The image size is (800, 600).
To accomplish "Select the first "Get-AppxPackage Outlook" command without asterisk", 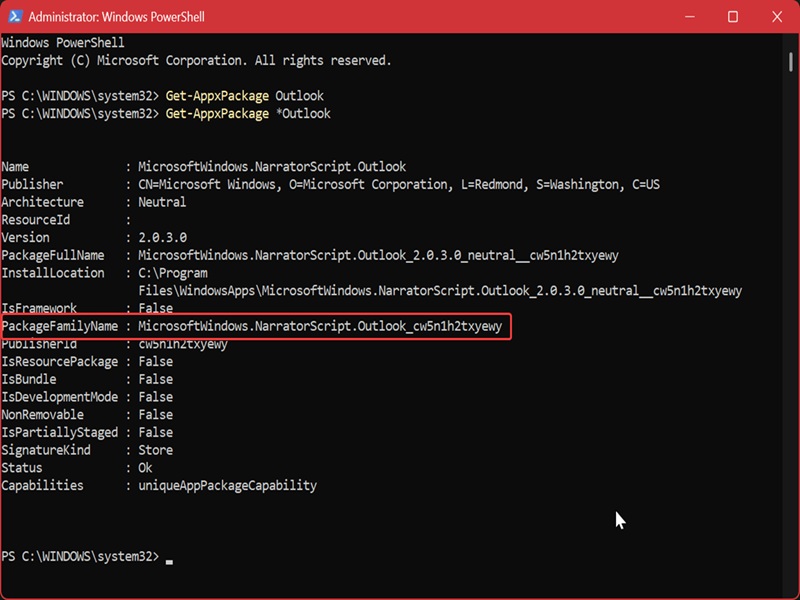I will click(244, 96).
